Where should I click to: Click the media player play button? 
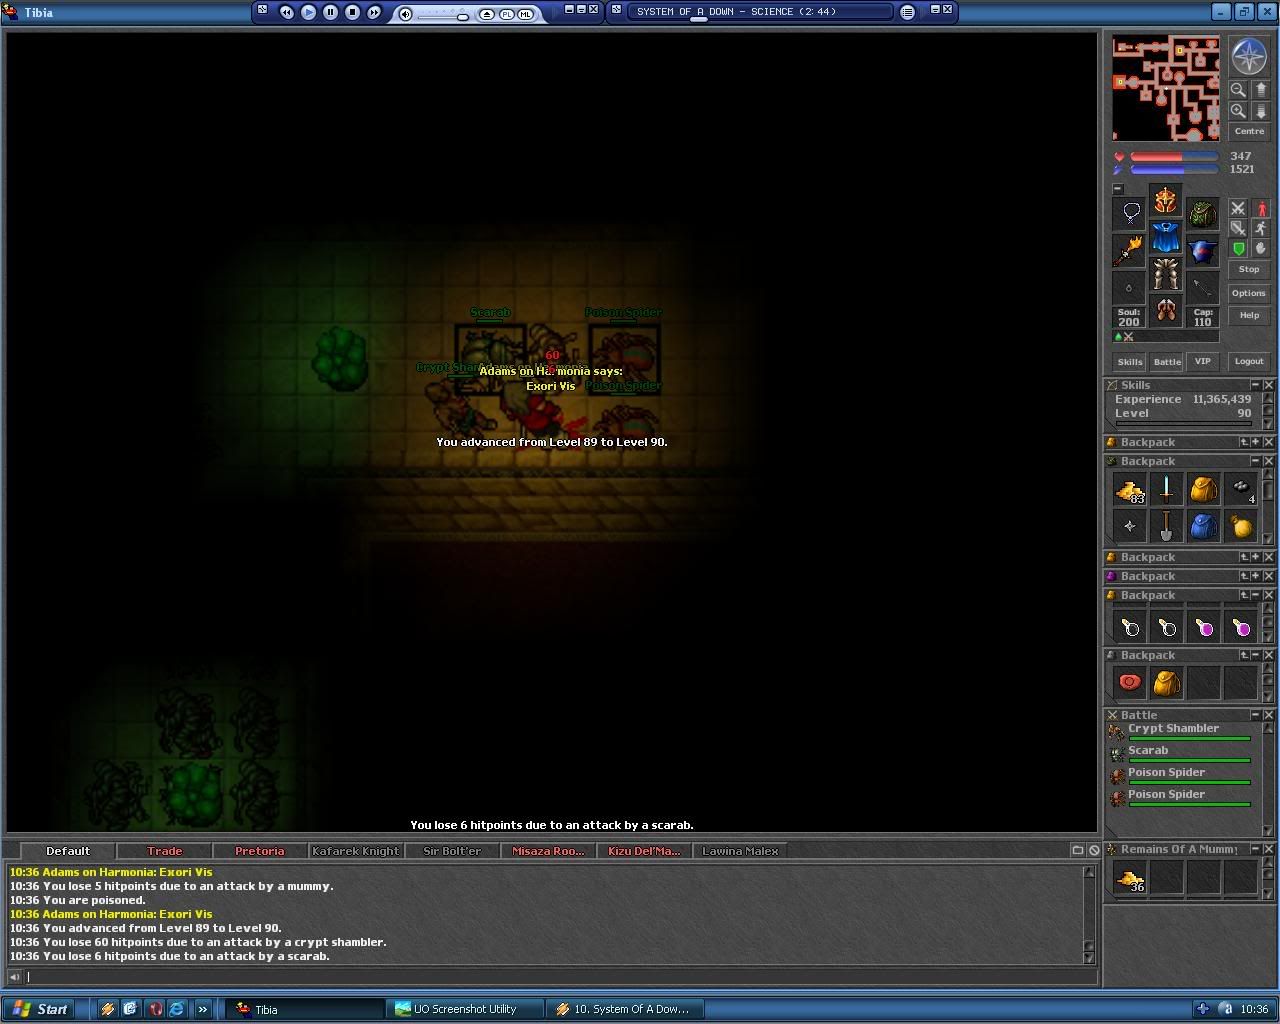(308, 12)
